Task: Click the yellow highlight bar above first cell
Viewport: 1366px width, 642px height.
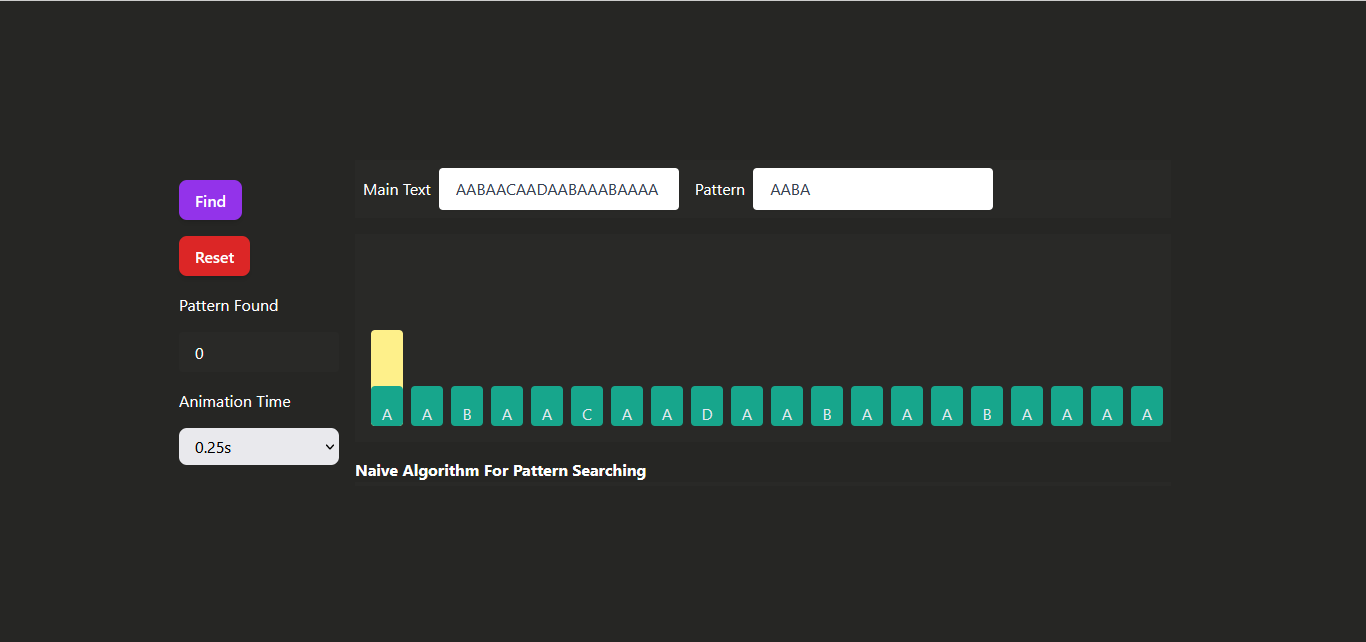Action: point(387,358)
